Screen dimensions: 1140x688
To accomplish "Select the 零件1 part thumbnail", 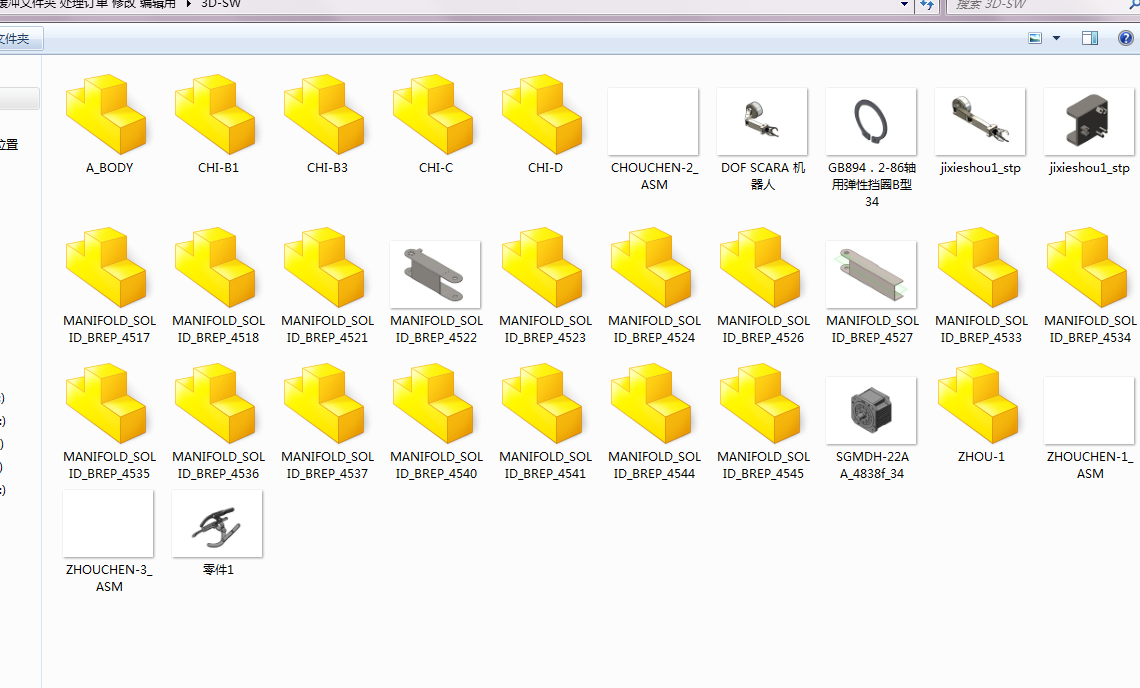I will pos(217,524).
